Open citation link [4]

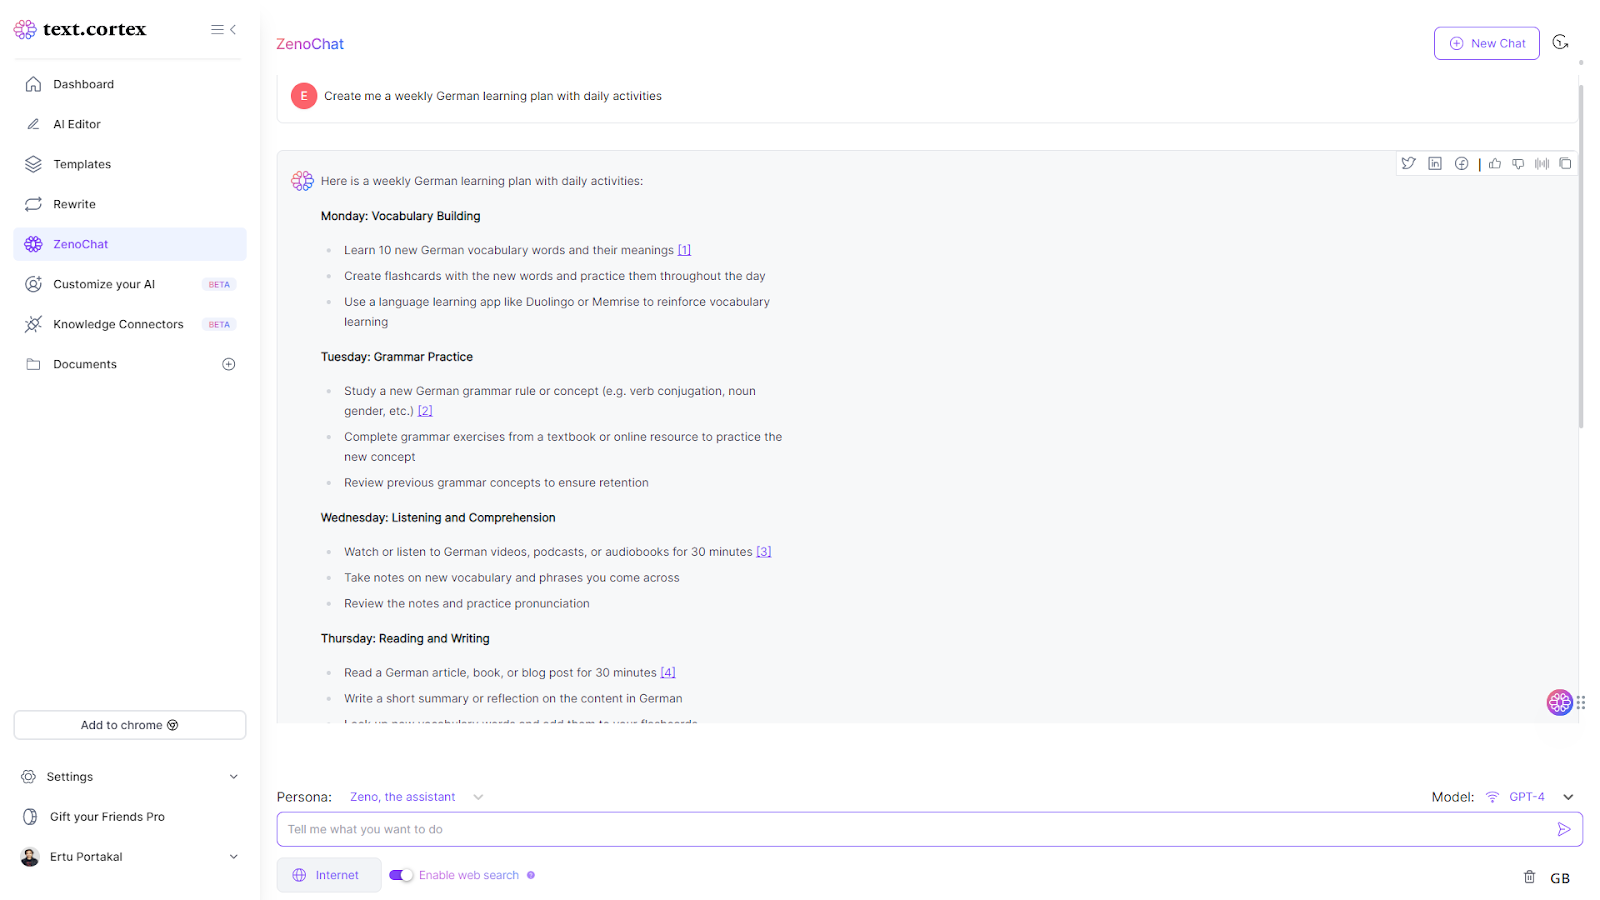click(x=668, y=673)
